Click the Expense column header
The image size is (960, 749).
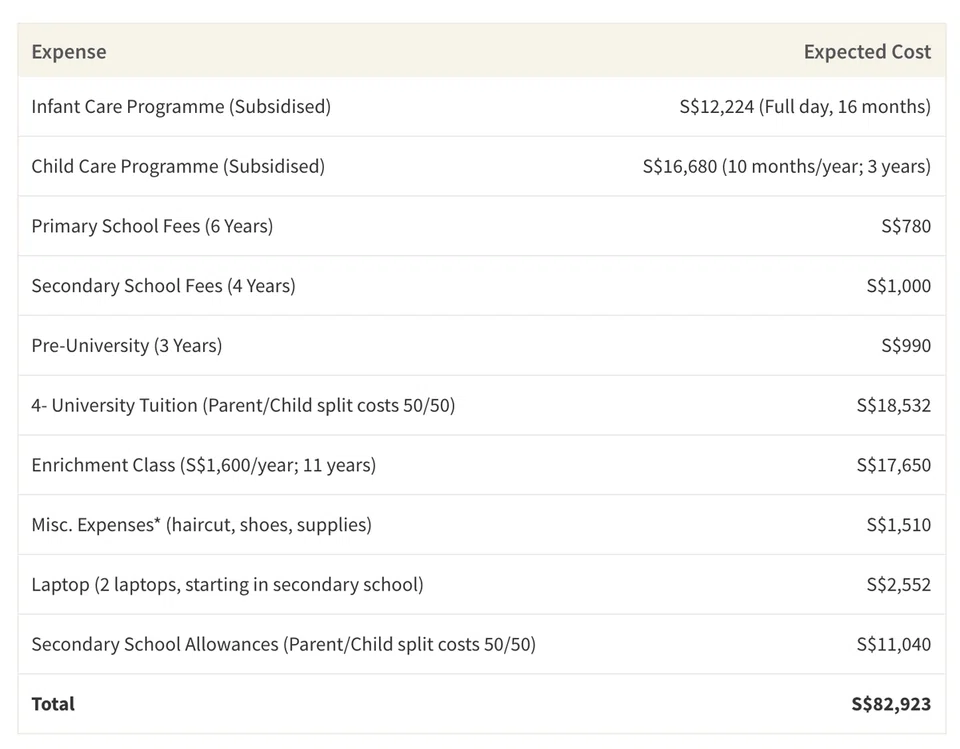click(x=68, y=52)
